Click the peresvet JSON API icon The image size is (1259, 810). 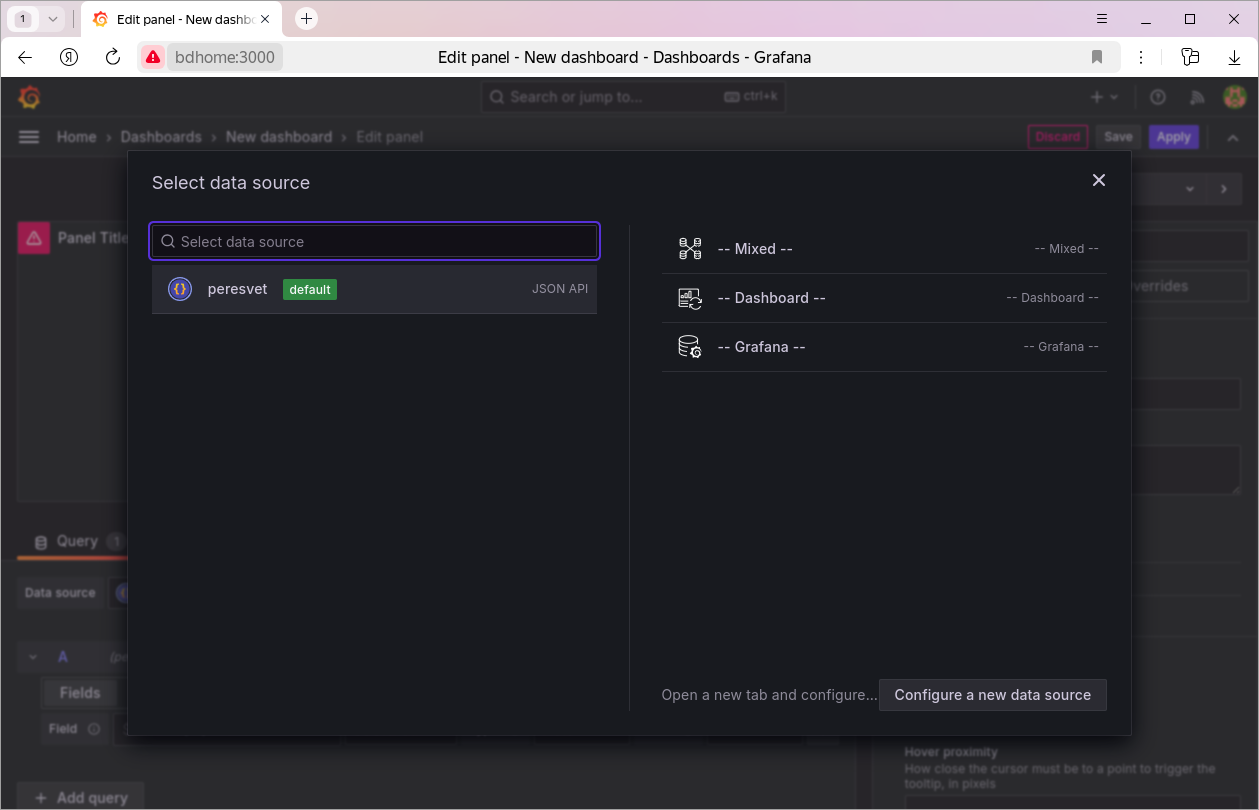(180, 289)
